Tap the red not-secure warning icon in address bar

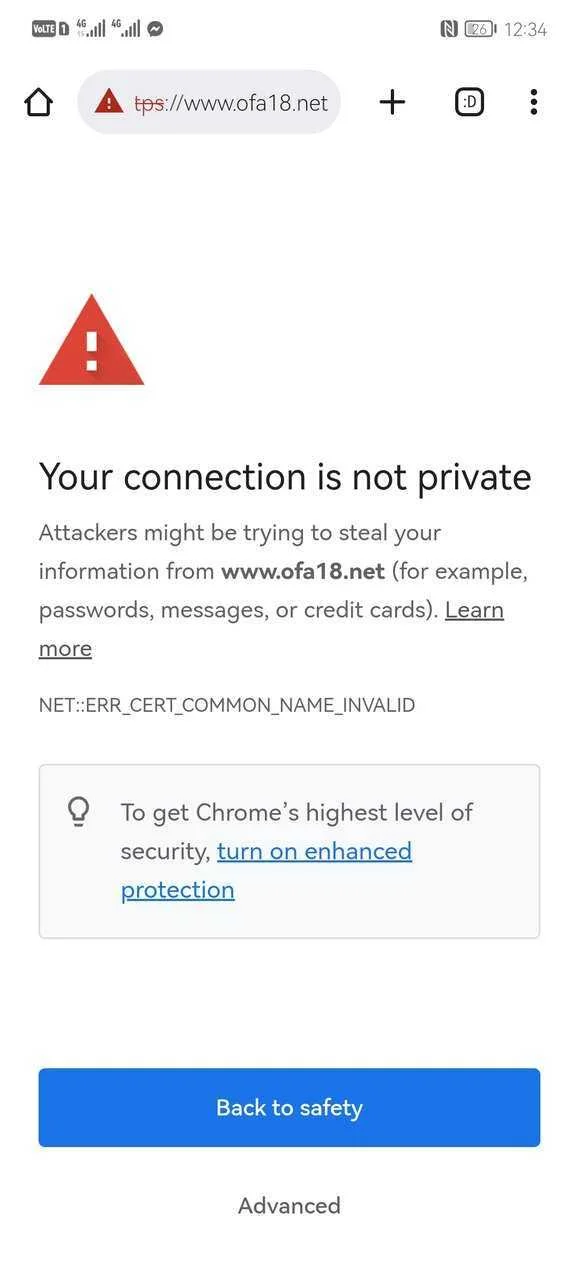click(109, 101)
